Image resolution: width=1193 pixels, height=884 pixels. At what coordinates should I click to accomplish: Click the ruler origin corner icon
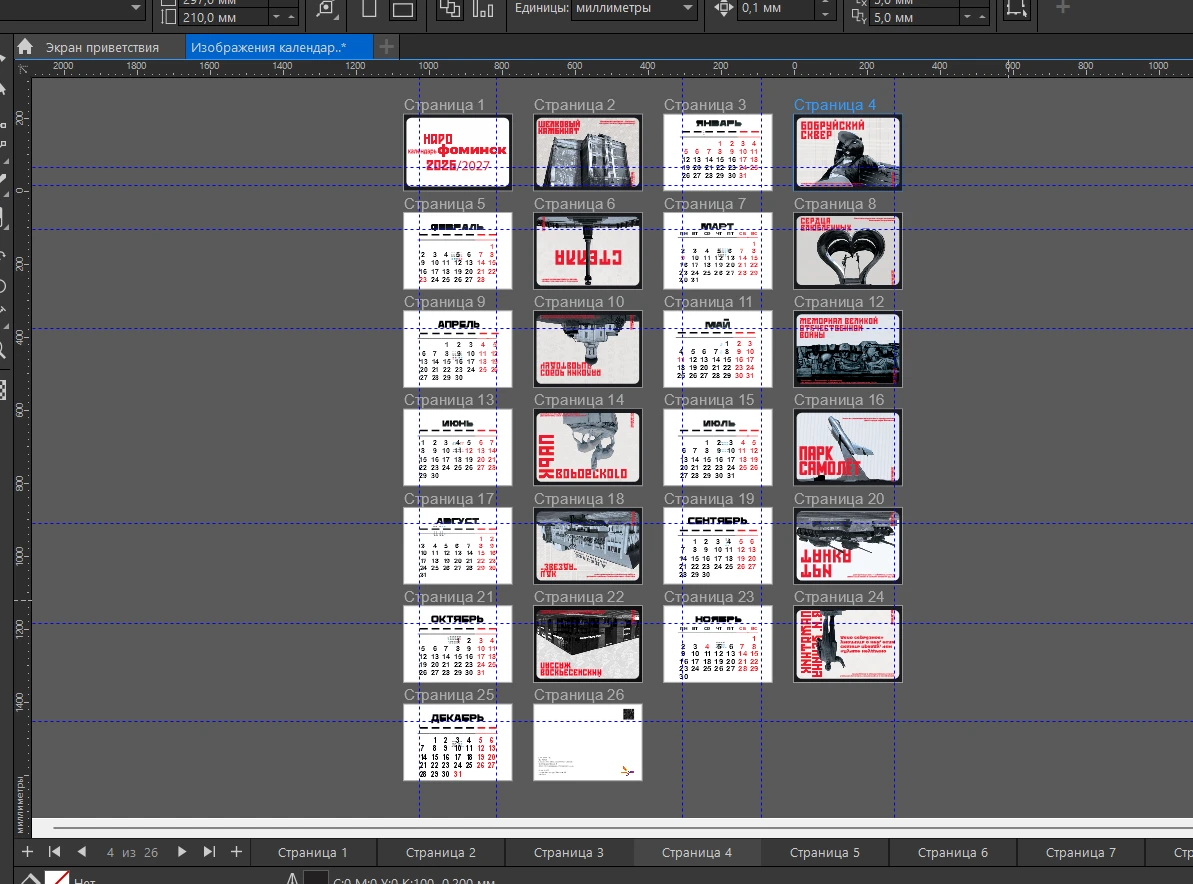[23, 67]
